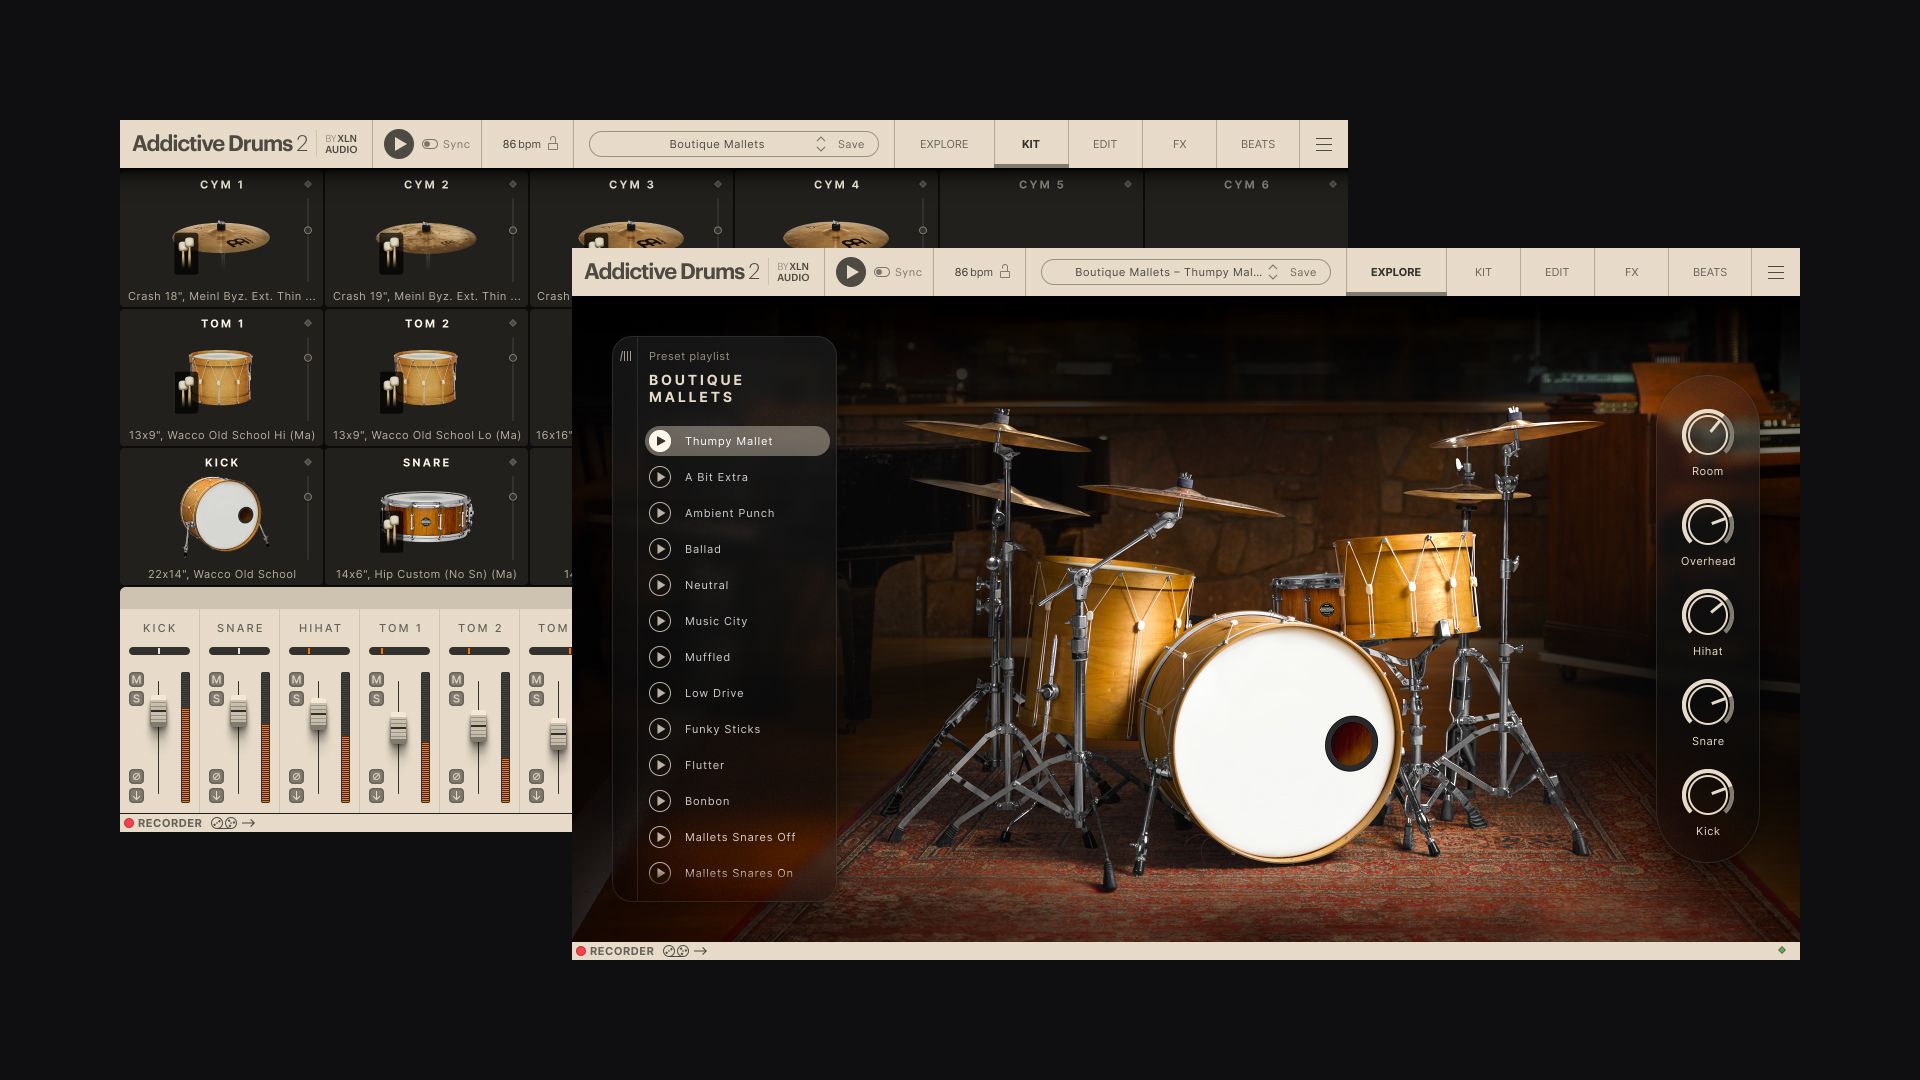Open hamburger menu in front window

pyautogui.click(x=1776, y=272)
